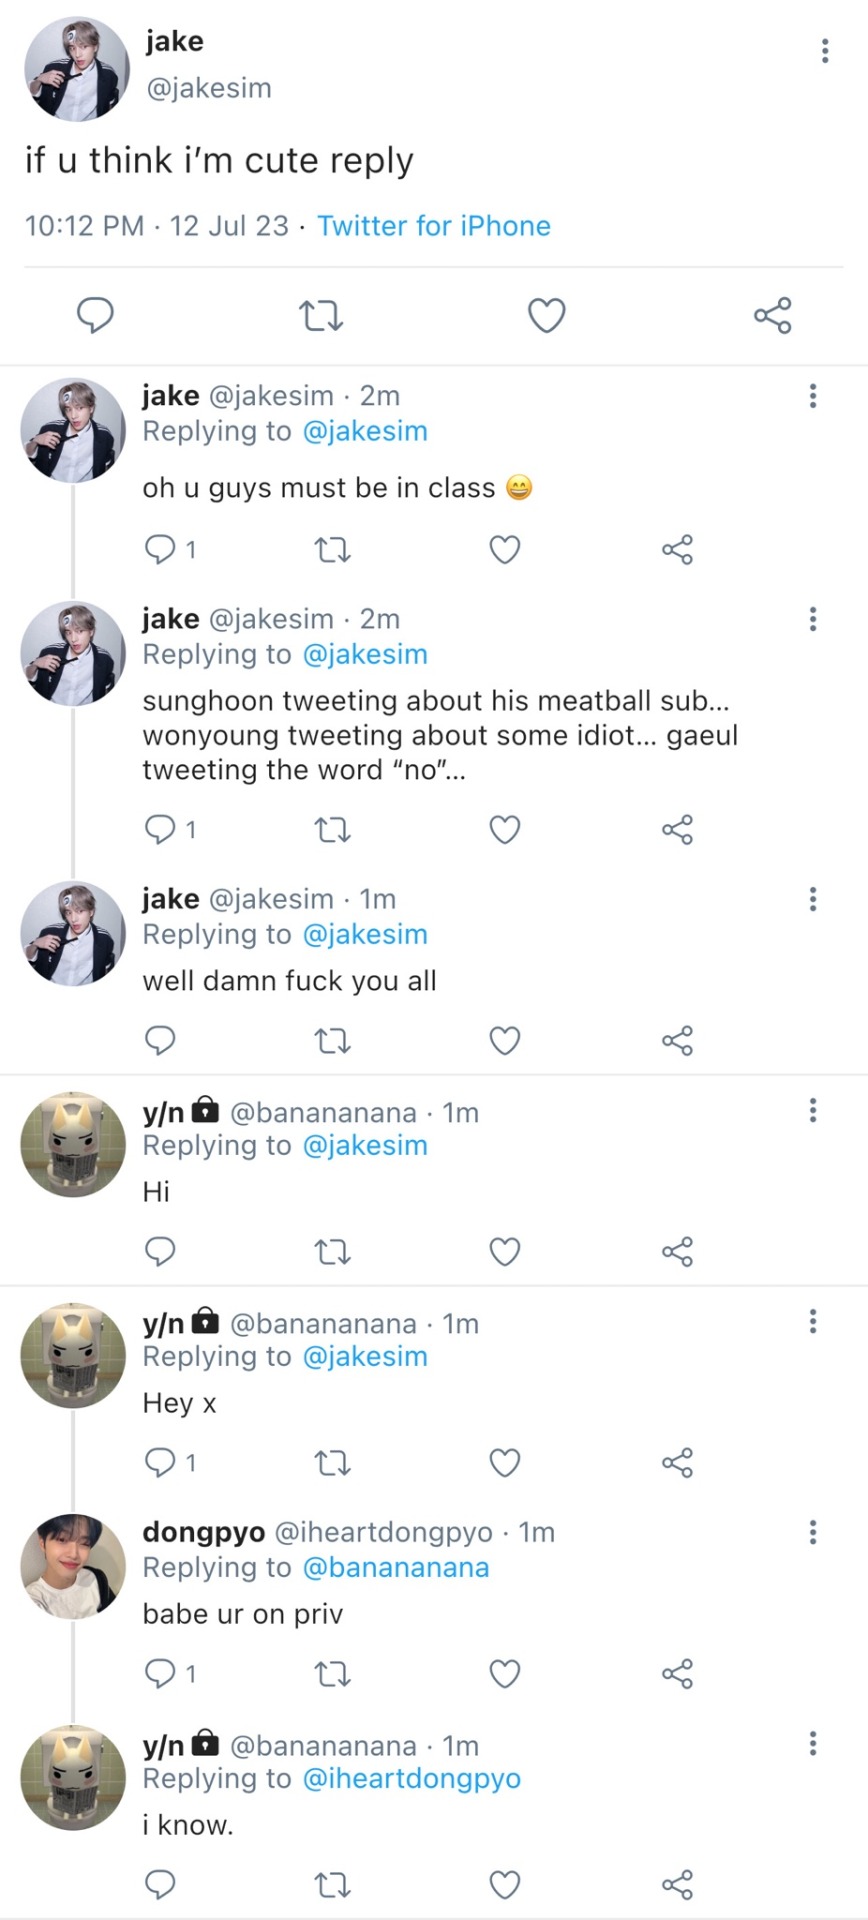Screen dimensions: 868x1920
Task: Open the @bananananana mention in dongpyo's reply
Action: (395, 1568)
